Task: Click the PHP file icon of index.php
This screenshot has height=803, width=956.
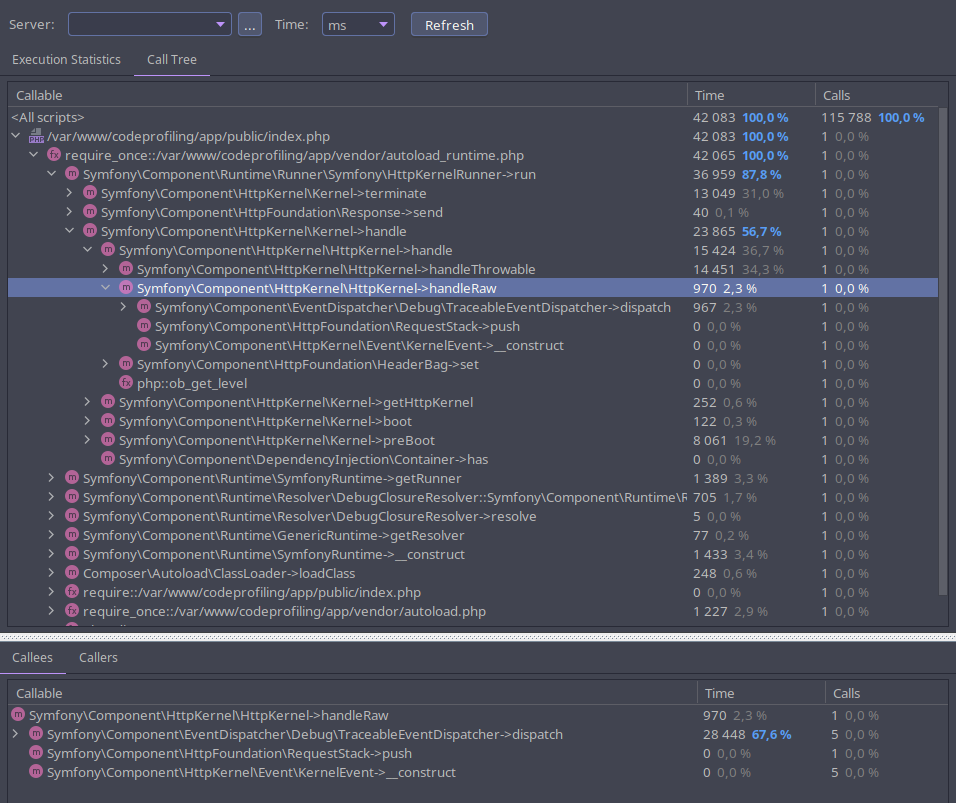Action: 36,136
